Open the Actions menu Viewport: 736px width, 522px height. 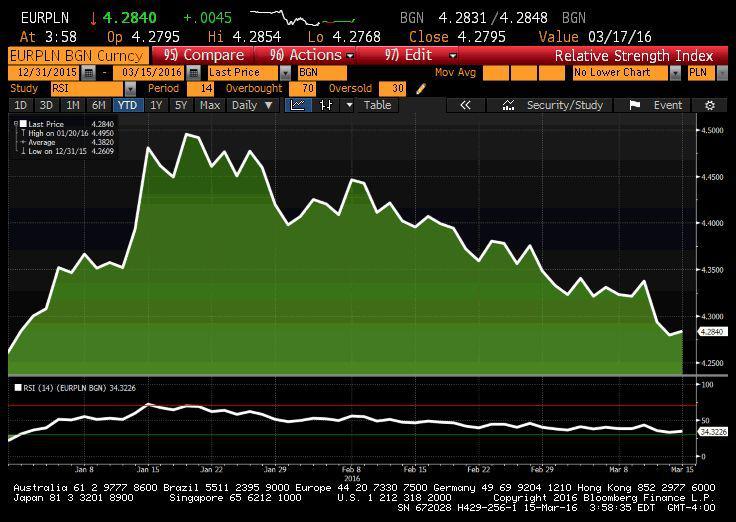pyautogui.click(x=305, y=55)
